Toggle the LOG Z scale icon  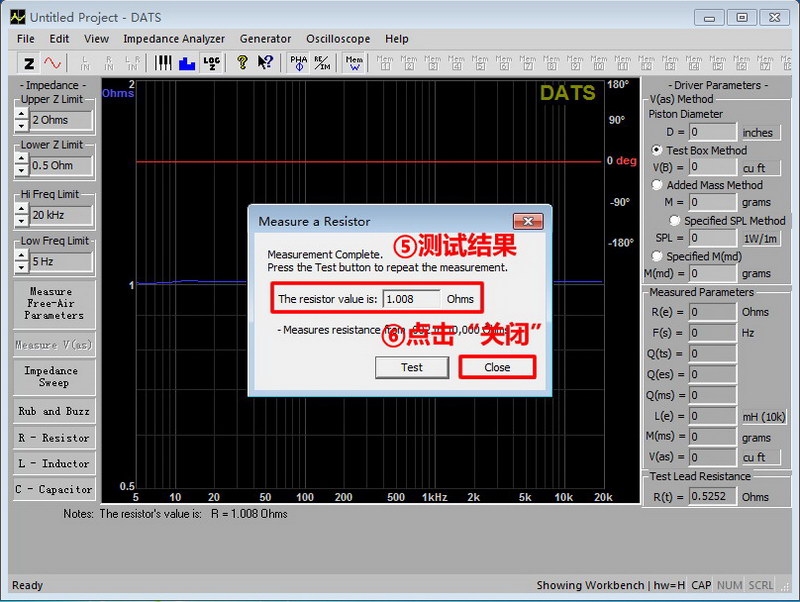(211, 63)
